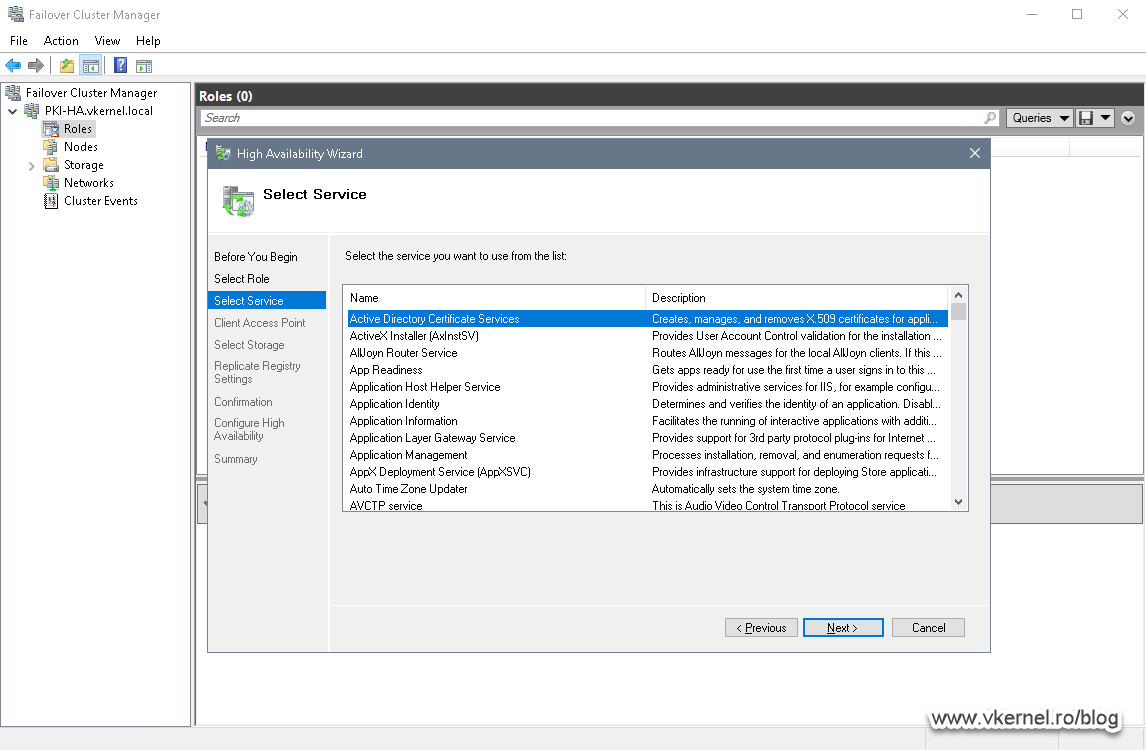
Task: Click the Storage tree icon
Action: coord(51,165)
